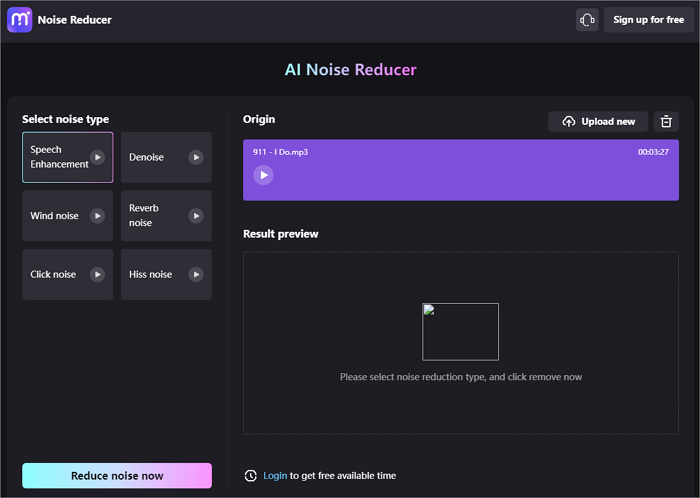Preview the Hiss noise sample play icon
The height and width of the screenshot is (498, 700).
196,274
